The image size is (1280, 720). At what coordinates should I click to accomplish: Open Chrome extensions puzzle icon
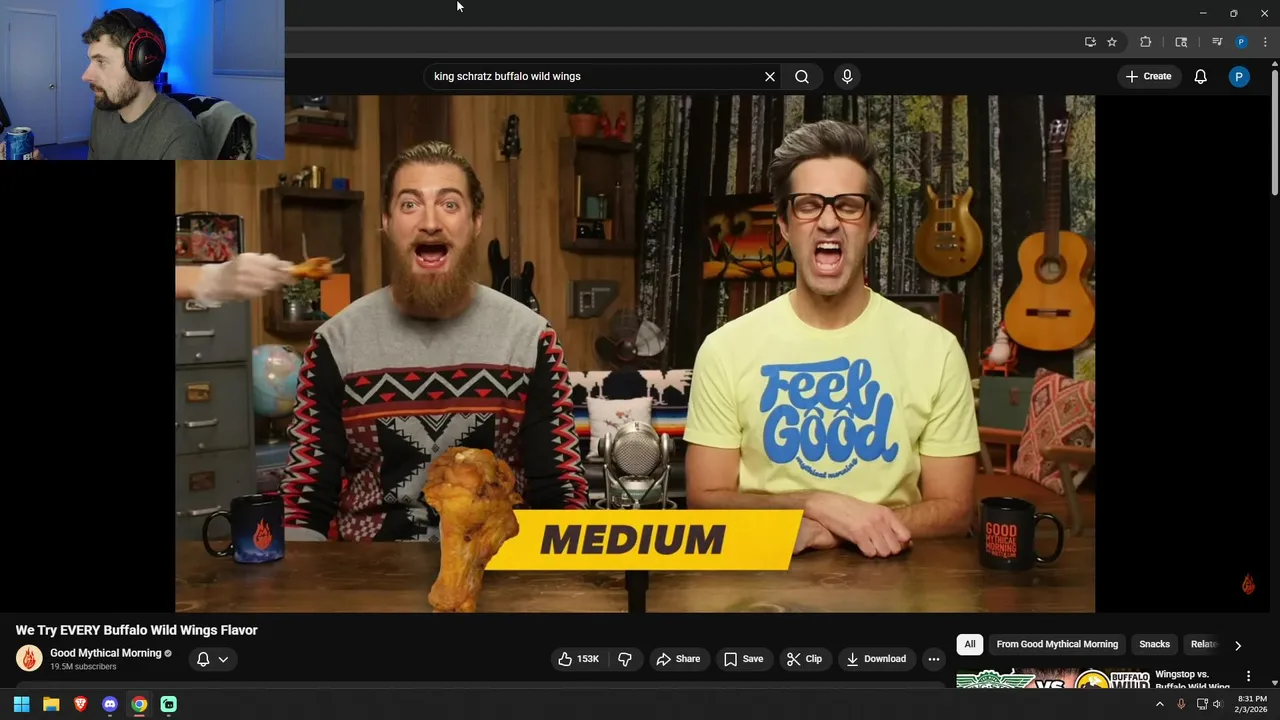(1146, 42)
